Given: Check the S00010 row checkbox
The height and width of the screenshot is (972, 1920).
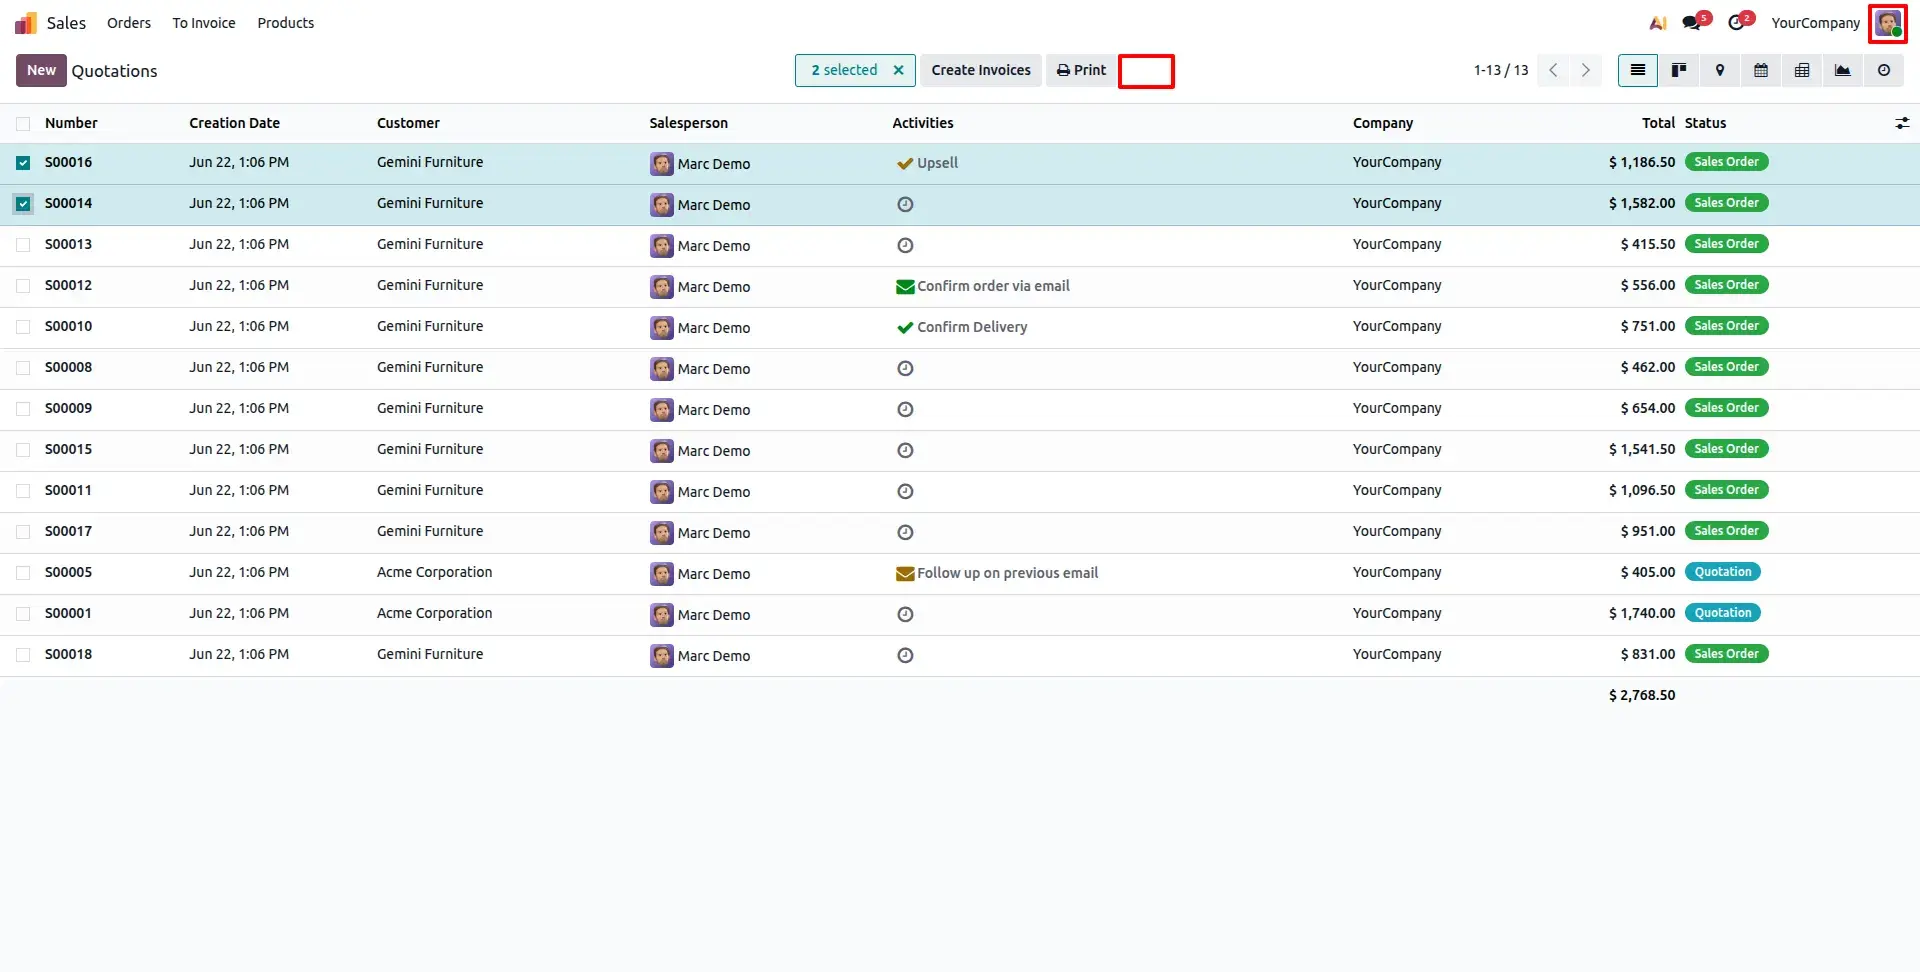Looking at the screenshot, I should [23, 327].
